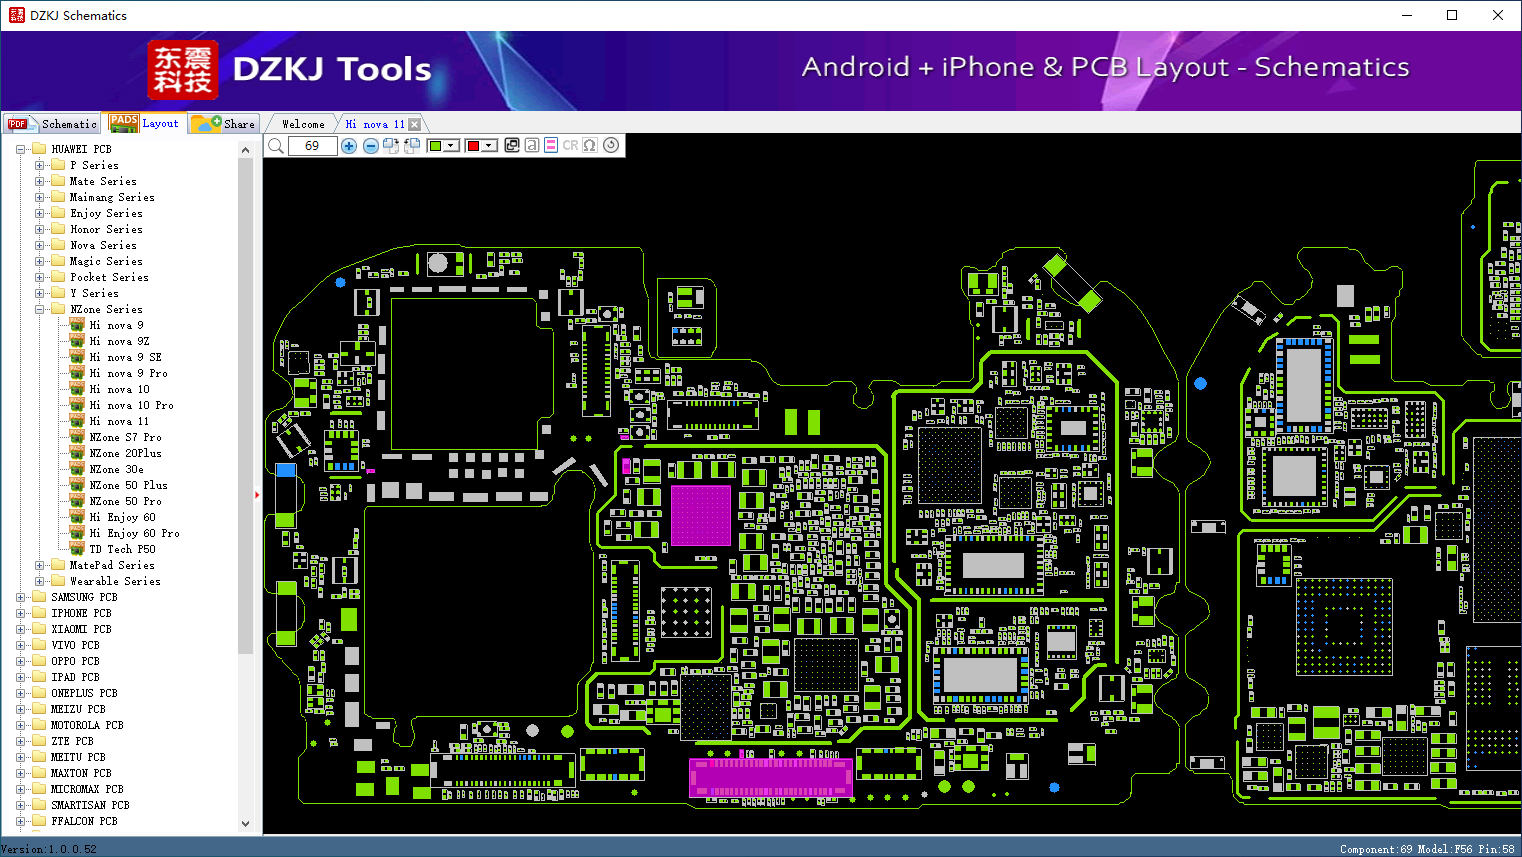Click the folder icon beside Pocket Series
This screenshot has width=1522, height=857.
58,277
